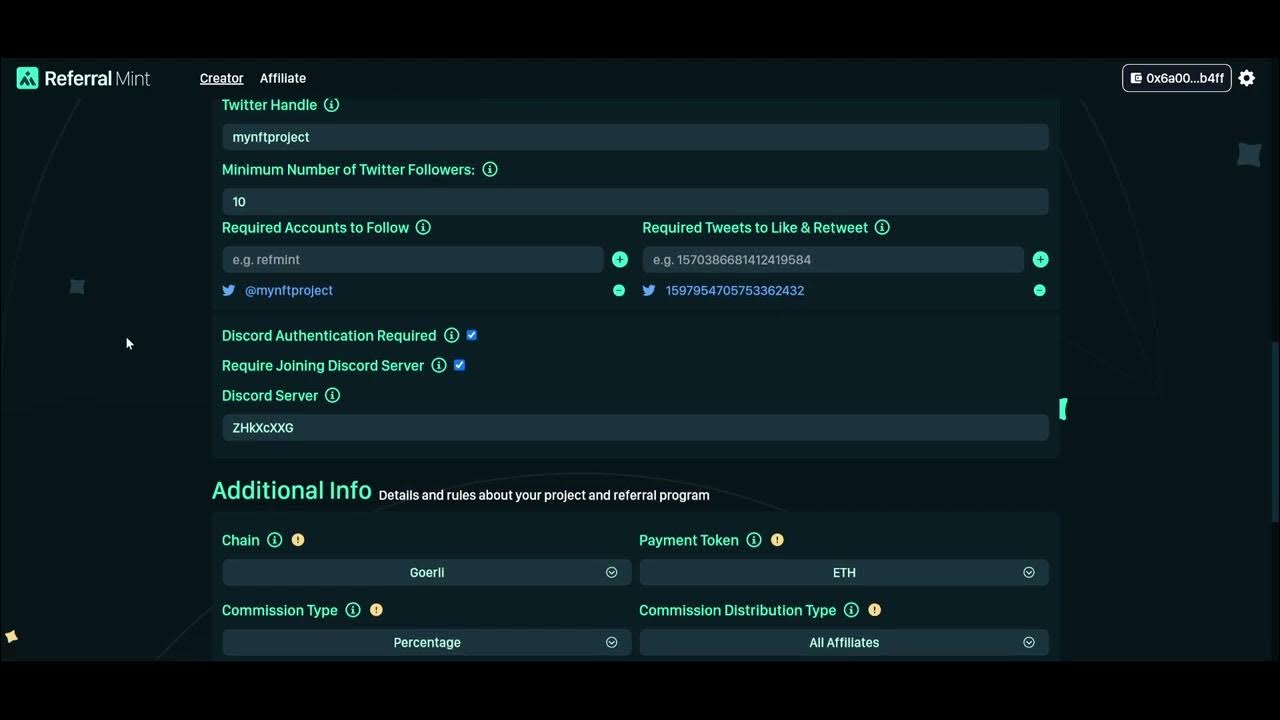
Task: Open the settings gear icon
Action: tap(1247, 78)
